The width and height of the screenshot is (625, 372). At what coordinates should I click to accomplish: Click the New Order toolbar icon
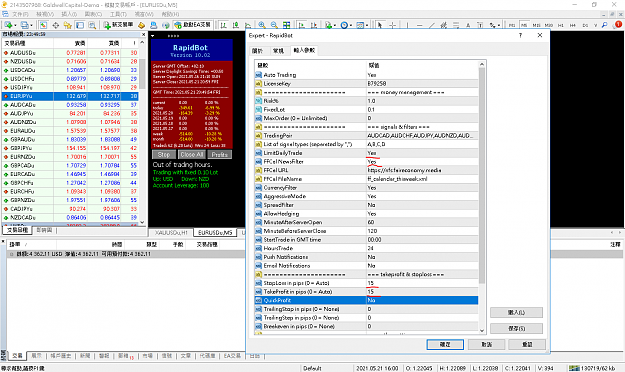118,25
